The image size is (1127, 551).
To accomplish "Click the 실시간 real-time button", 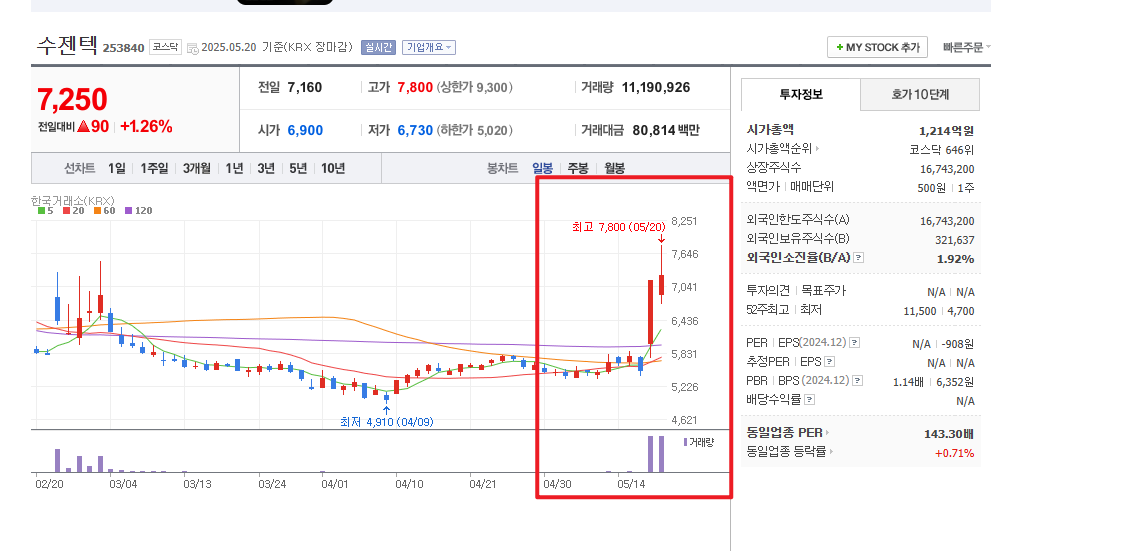I will pyautogui.click(x=378, y=47).
